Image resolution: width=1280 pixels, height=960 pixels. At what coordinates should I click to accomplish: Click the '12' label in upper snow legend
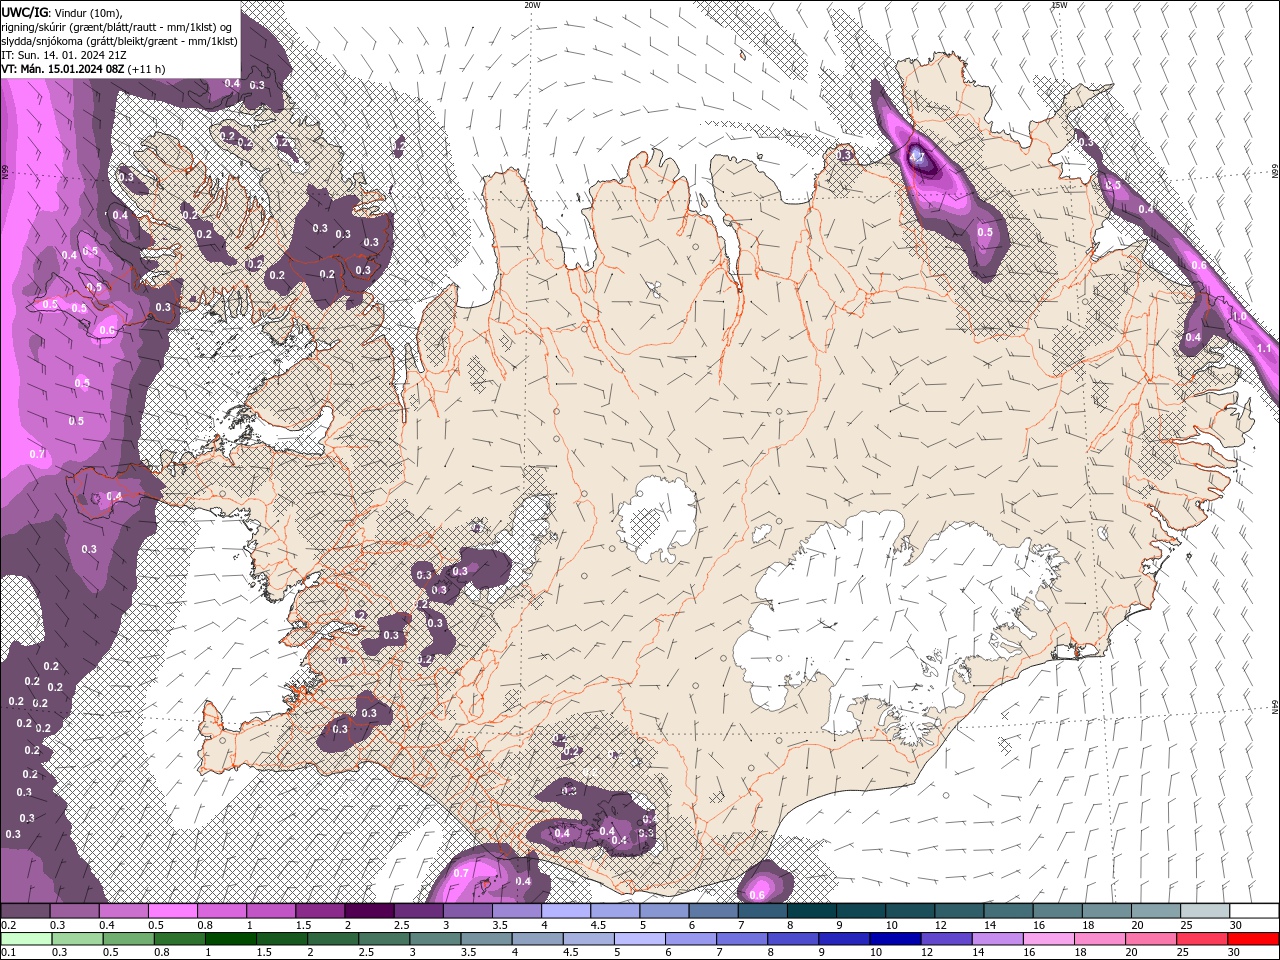(941, 925)
